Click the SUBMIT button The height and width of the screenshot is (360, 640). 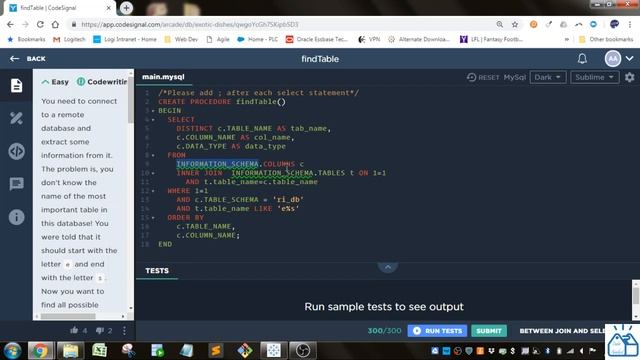pyautogui.click(x=489, y=331)
